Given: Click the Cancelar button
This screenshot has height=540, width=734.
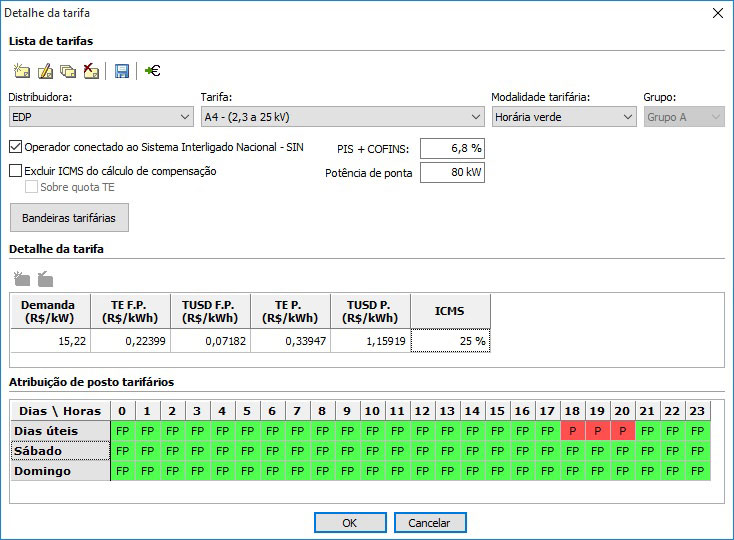Looking at the screenshot, I should [430, 523].
